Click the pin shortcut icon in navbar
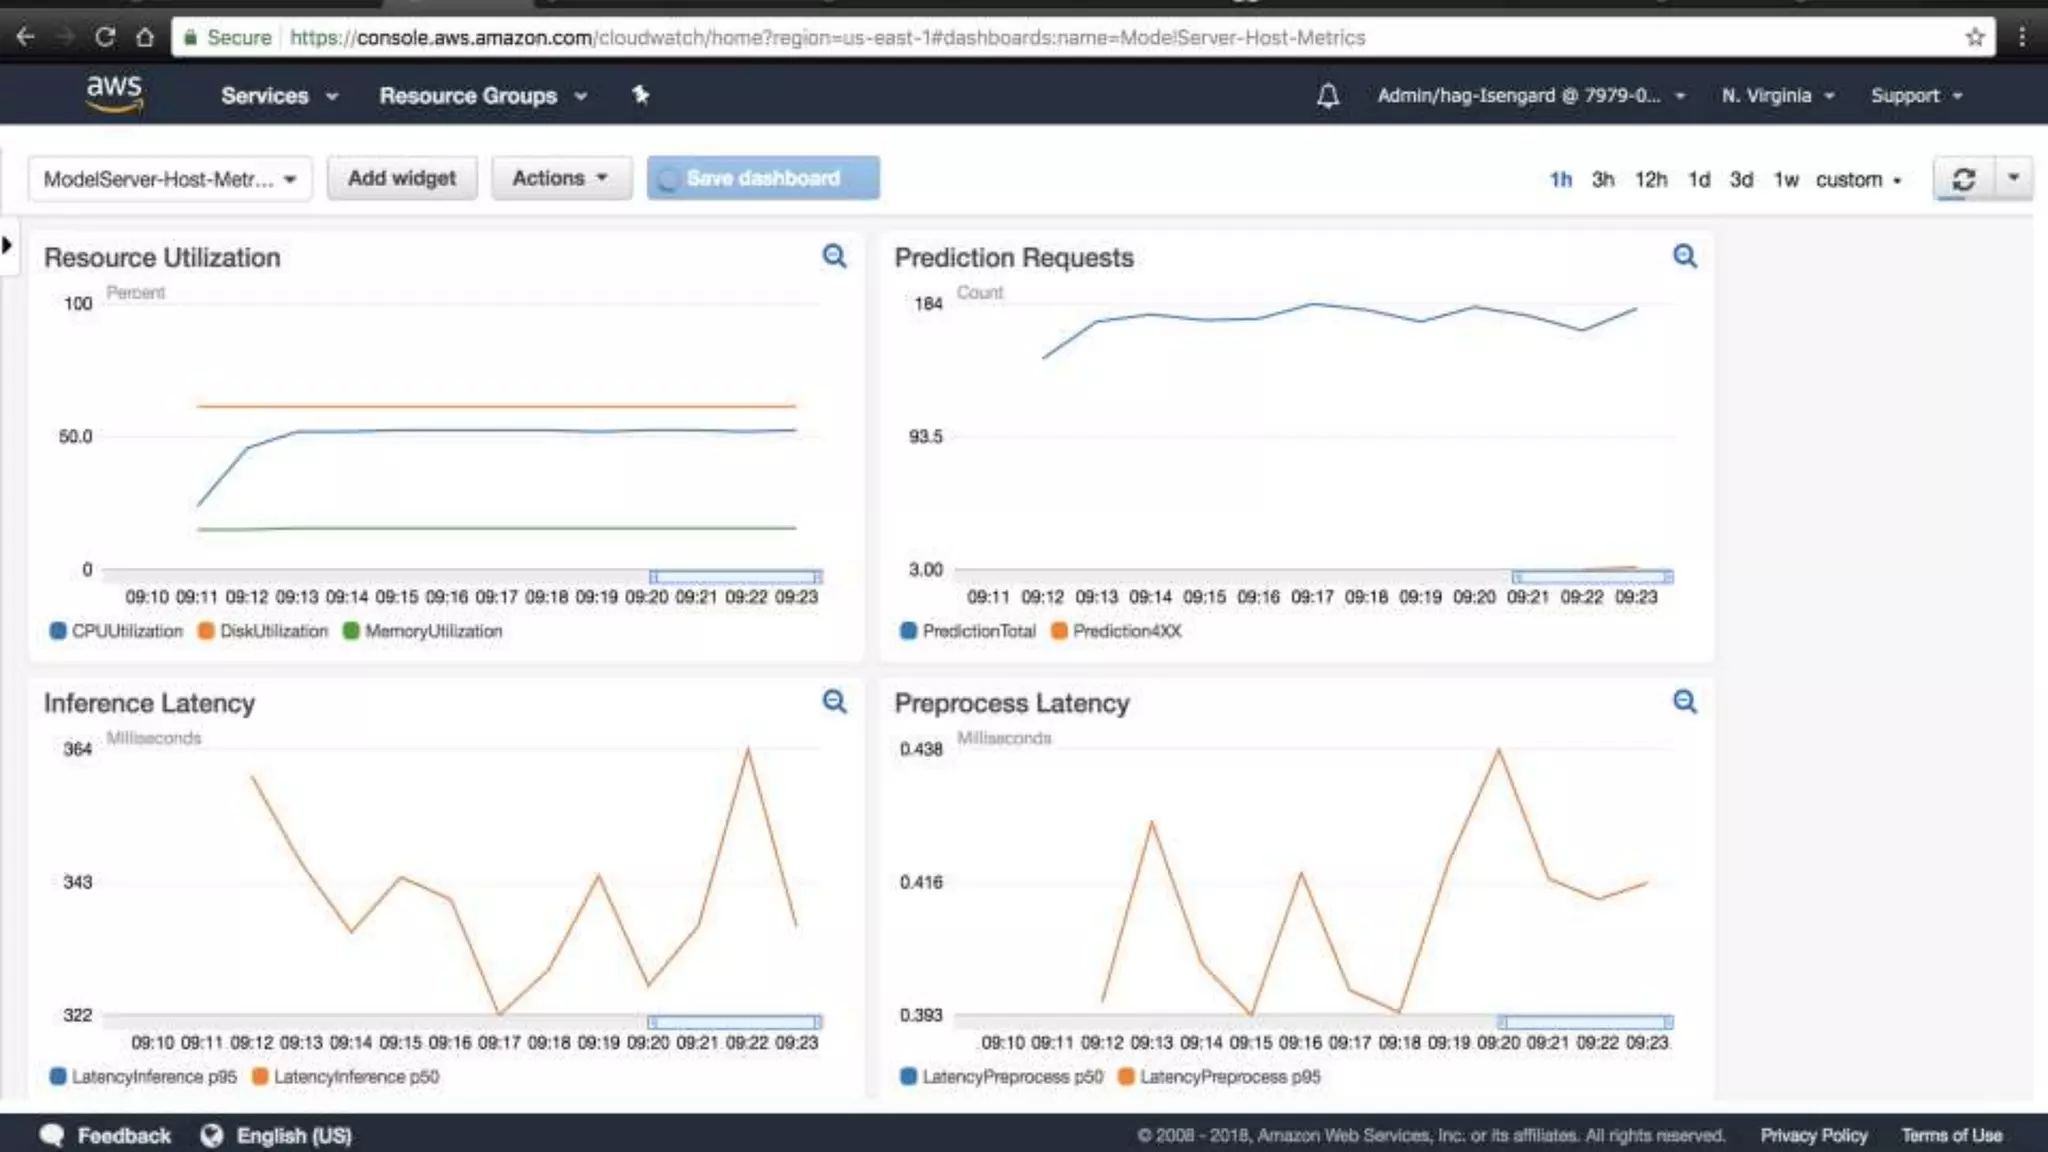Screen dimensions: 2048x1152 tap(641, 95)
